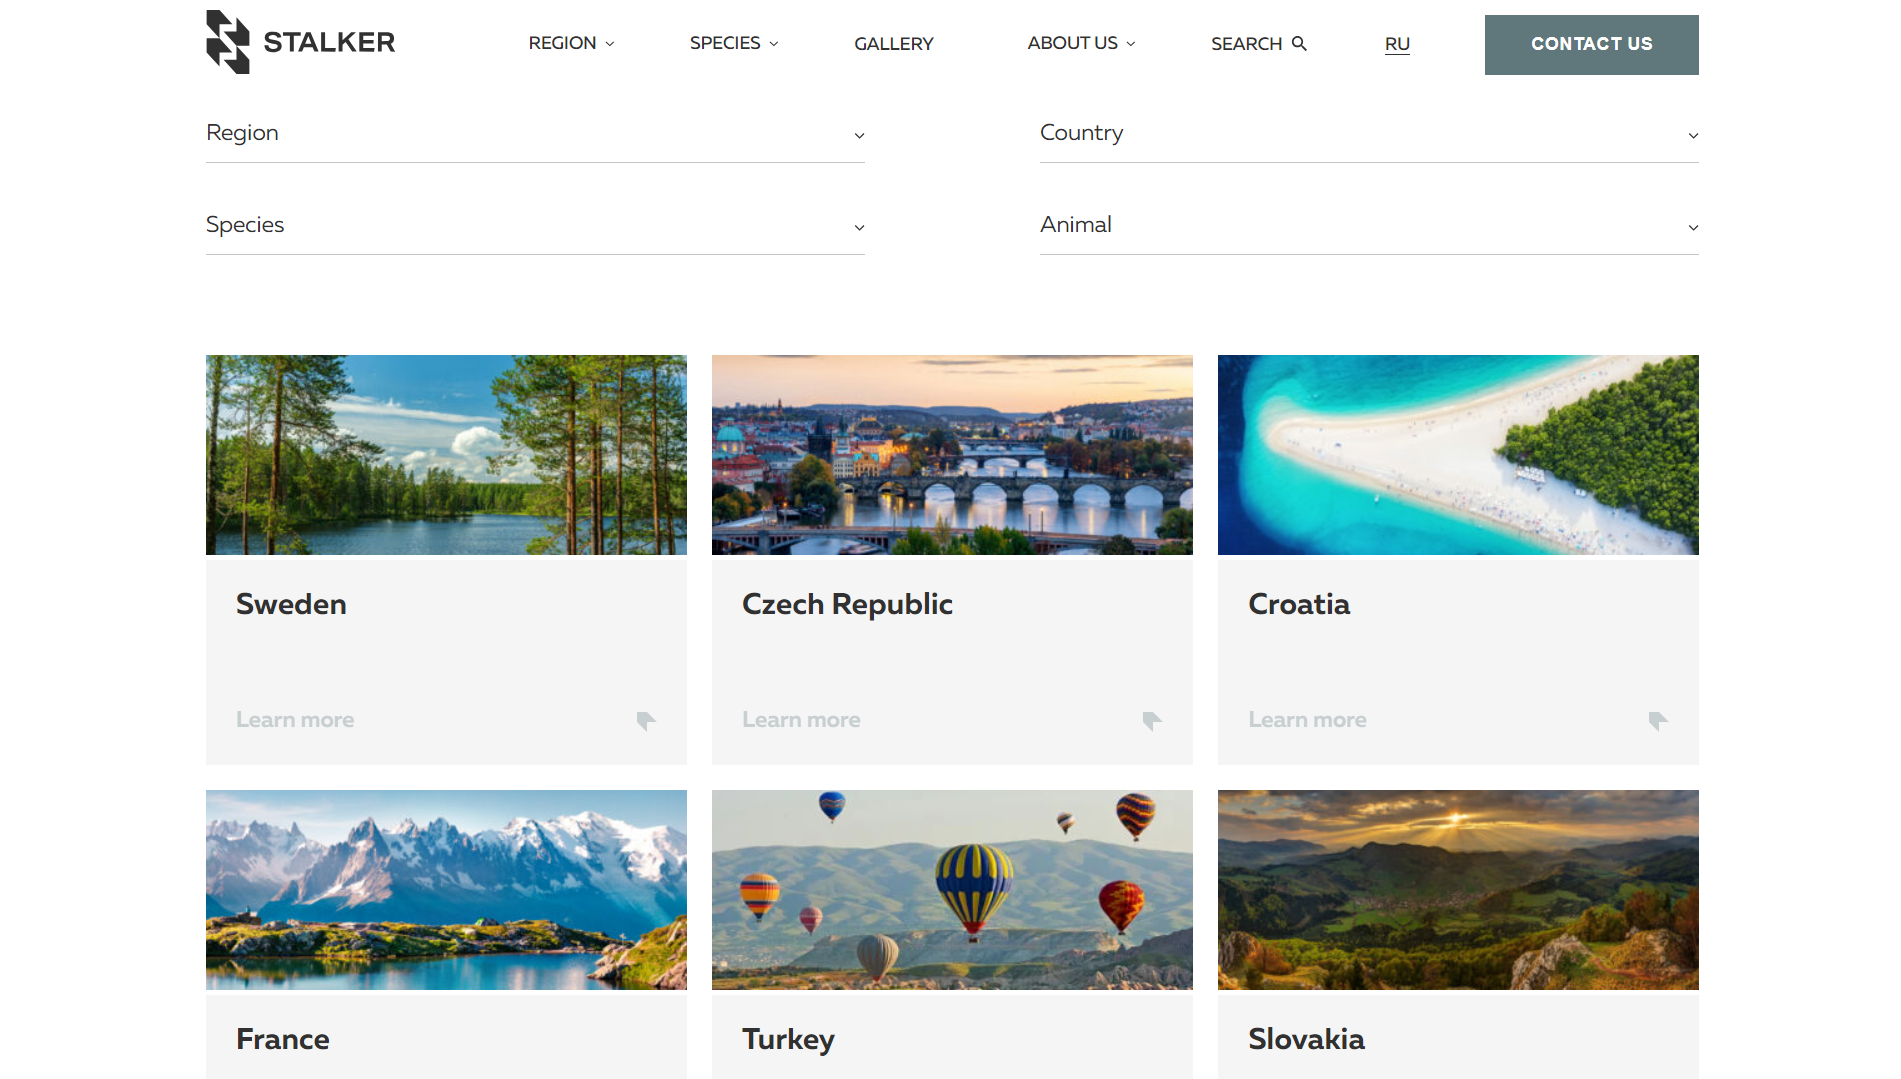Click Learn more under Croatia
This screenshot has height=1079, width=1901.
[x=1307, y=720]
